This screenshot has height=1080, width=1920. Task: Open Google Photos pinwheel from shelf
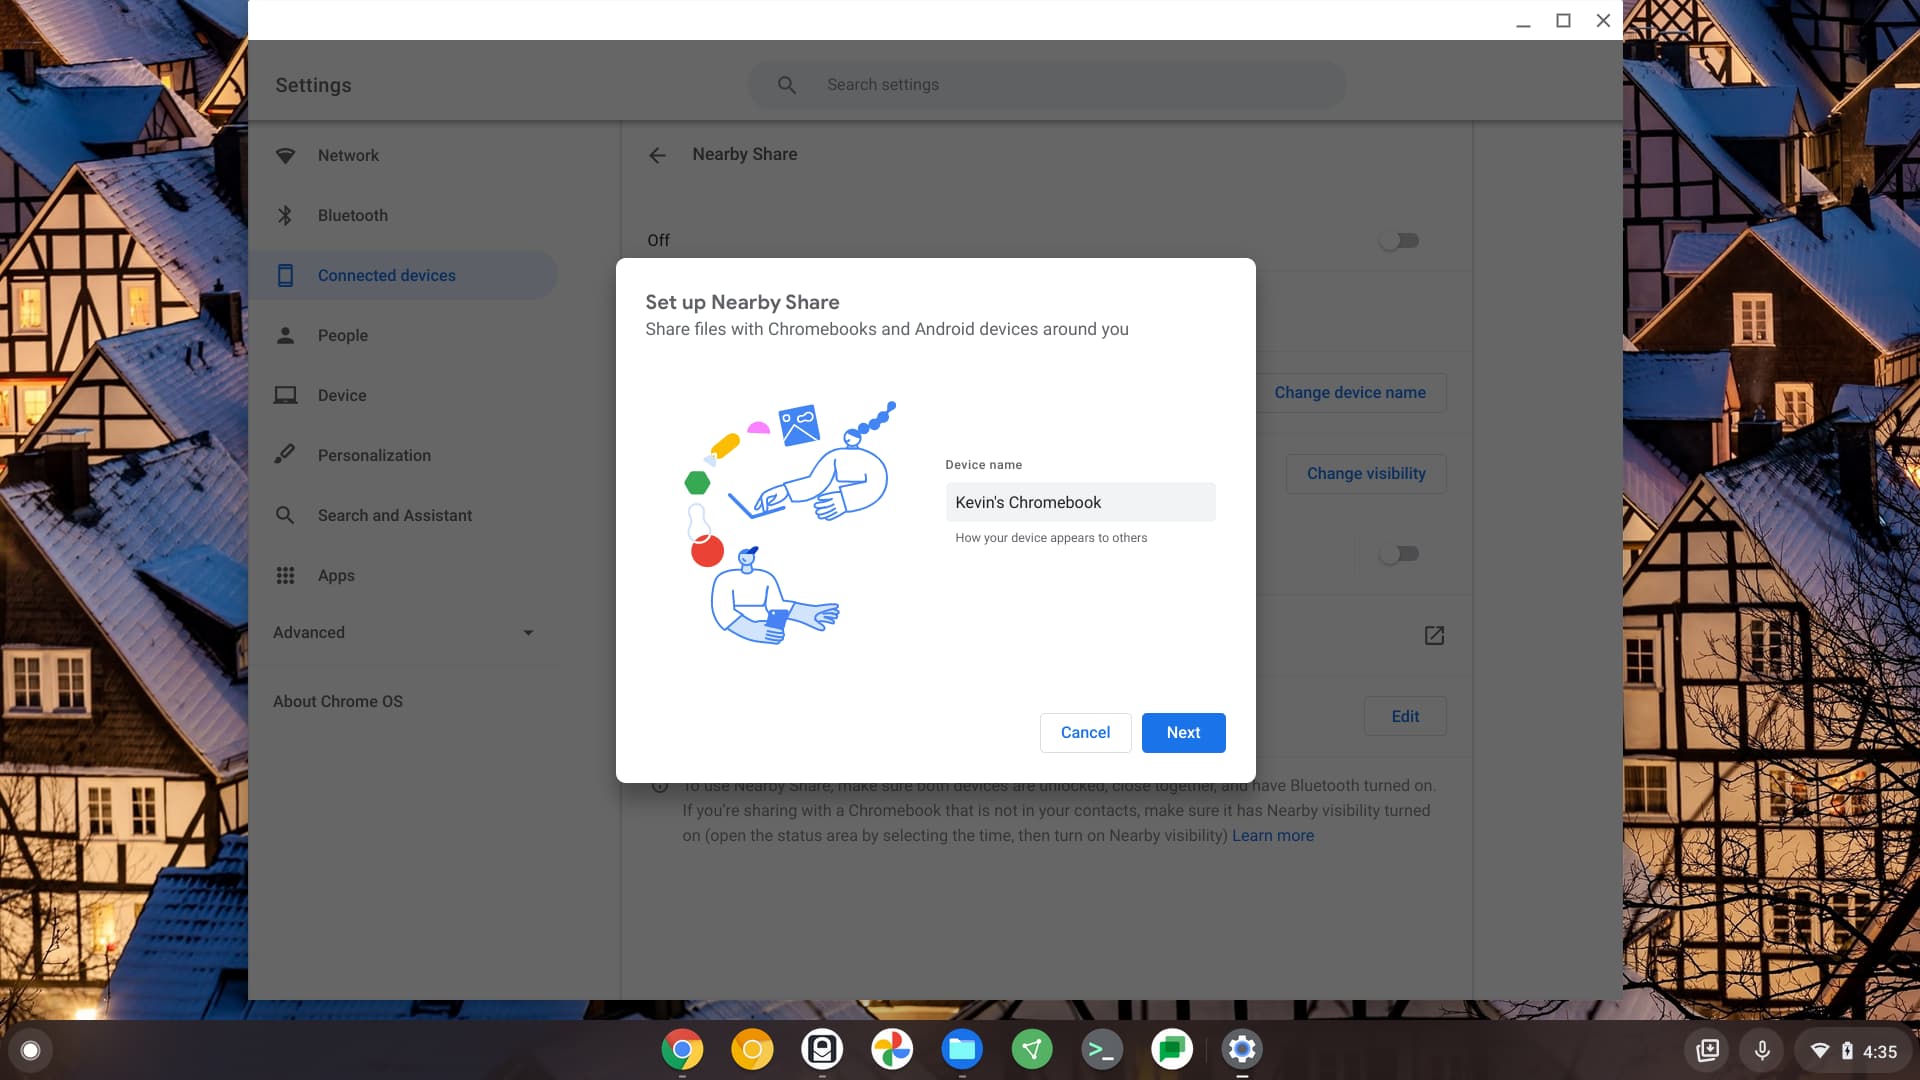pyautogui.click(x=892, y=1050)
